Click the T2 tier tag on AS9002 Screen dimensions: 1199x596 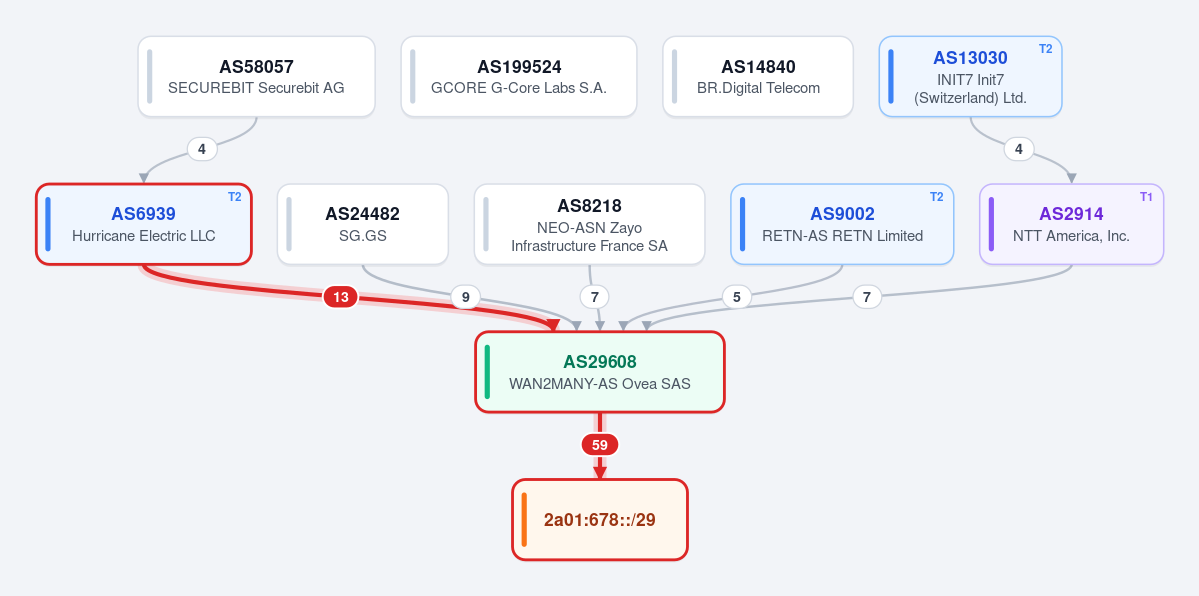936,197
